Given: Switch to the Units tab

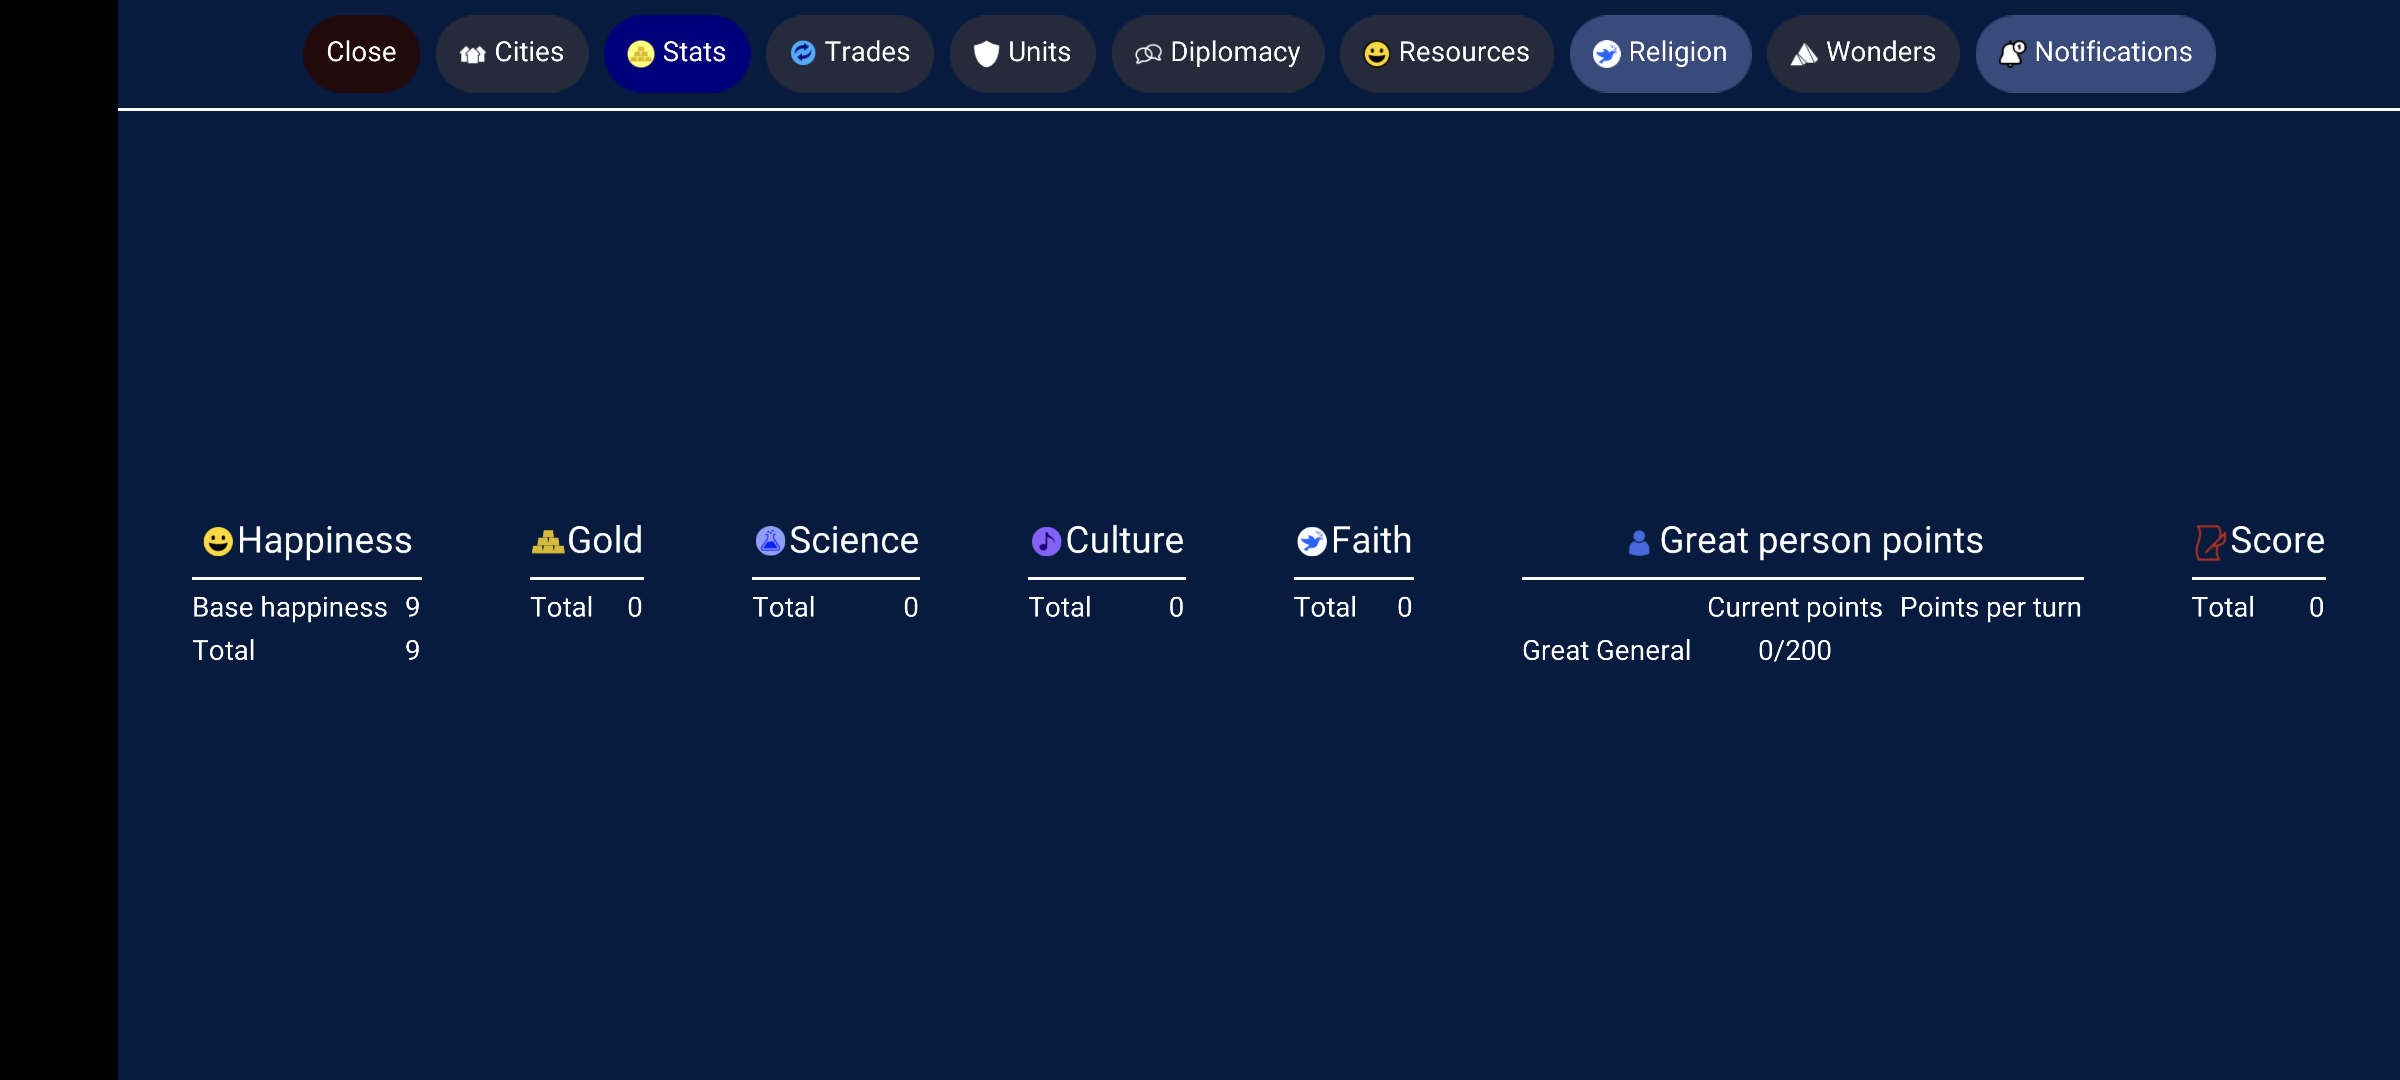Looking at the screenshot, I should point(1021,53).
